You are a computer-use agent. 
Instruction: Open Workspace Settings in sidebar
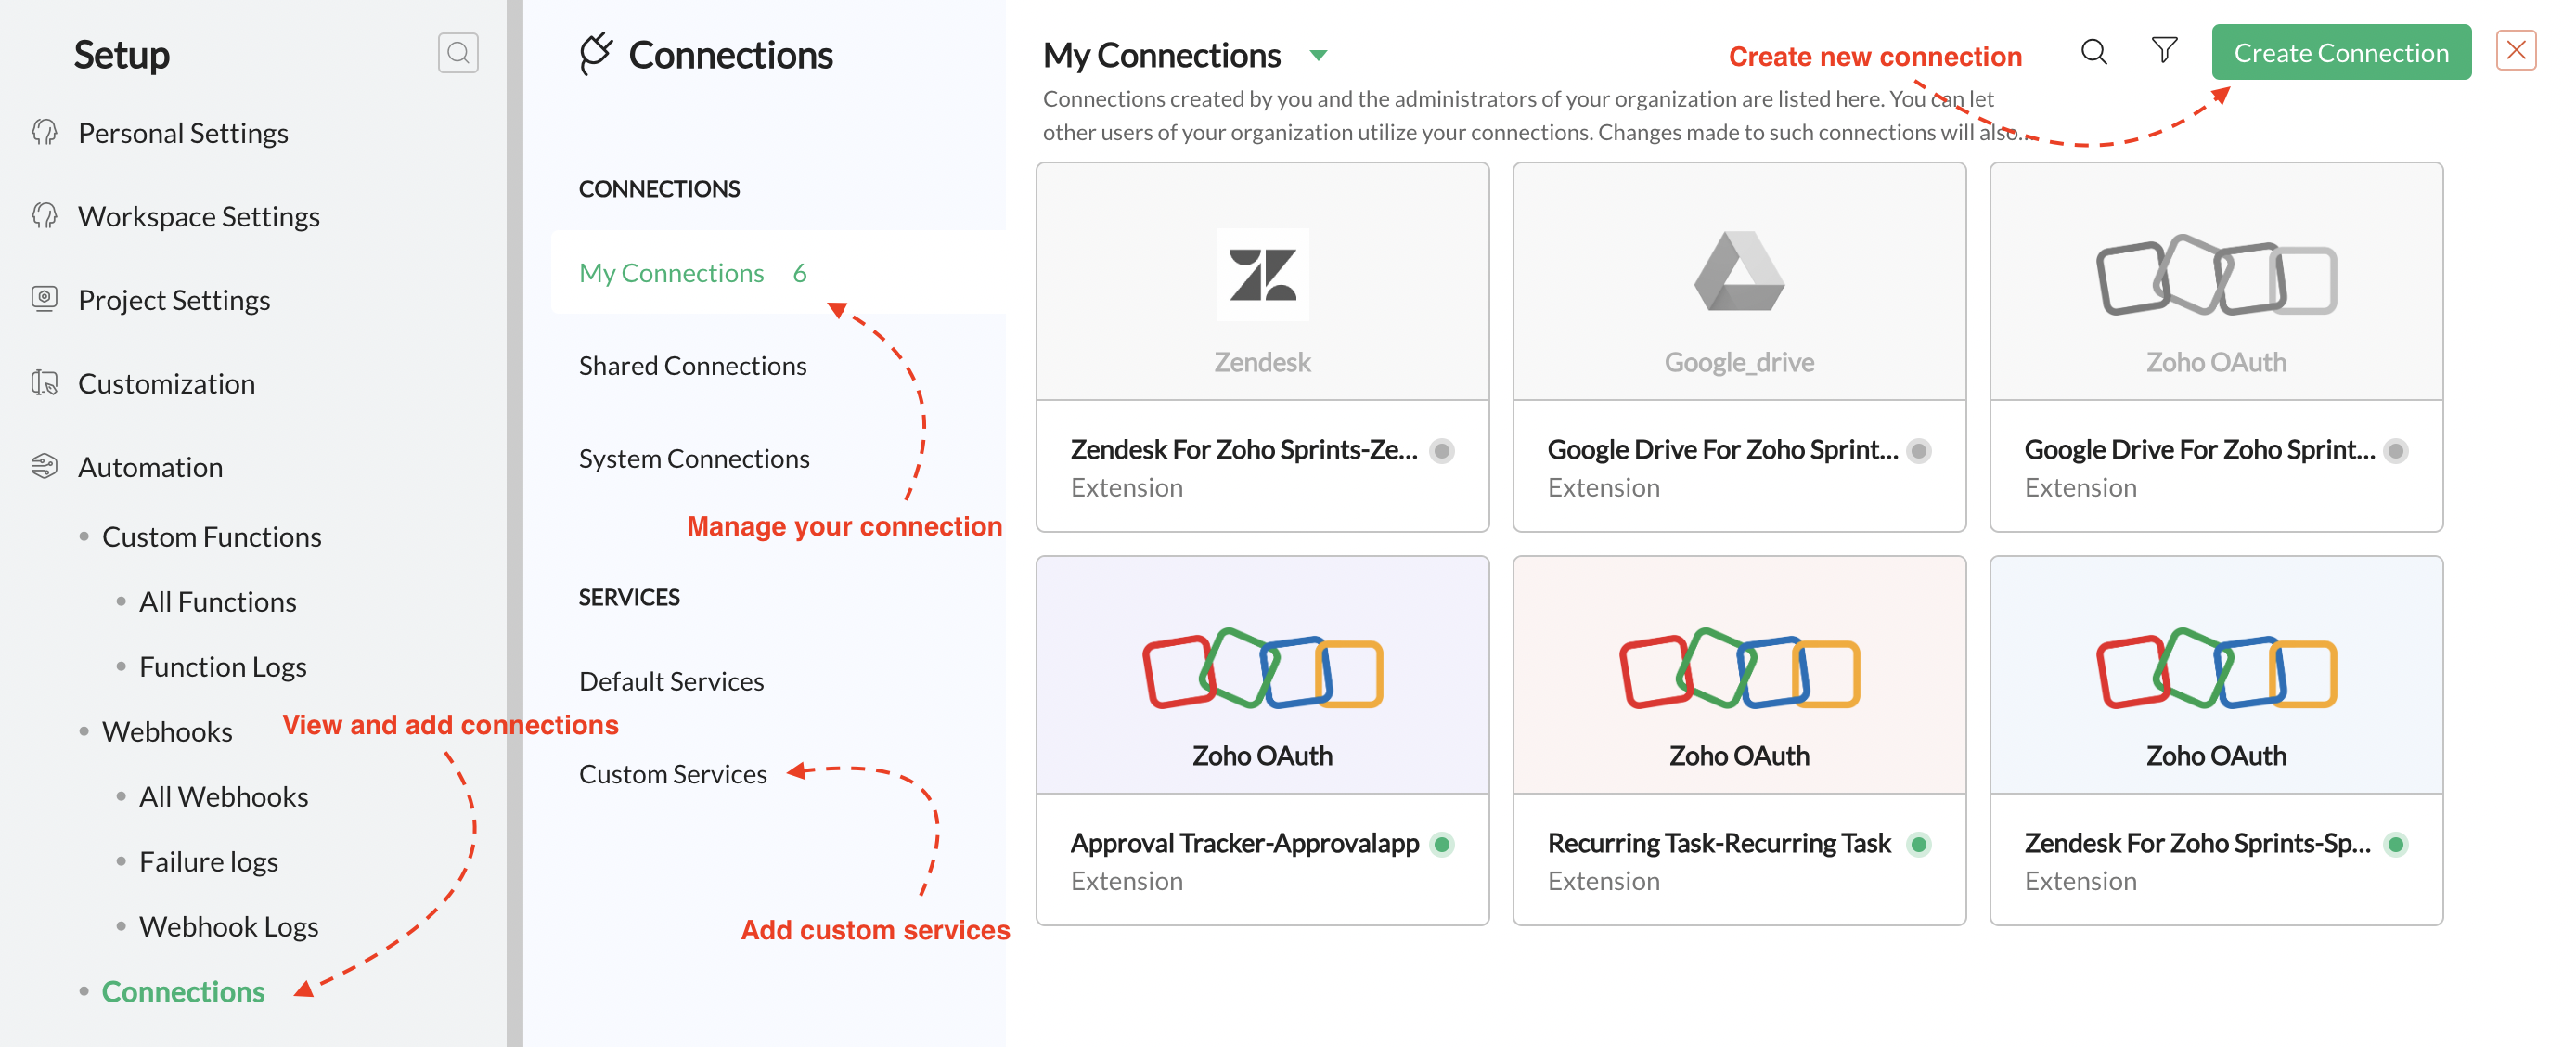198,216
